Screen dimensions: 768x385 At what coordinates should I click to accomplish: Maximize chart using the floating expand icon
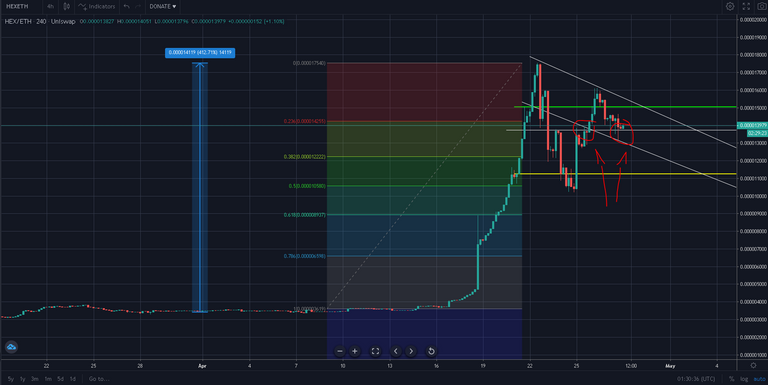[x=375, y=351]
